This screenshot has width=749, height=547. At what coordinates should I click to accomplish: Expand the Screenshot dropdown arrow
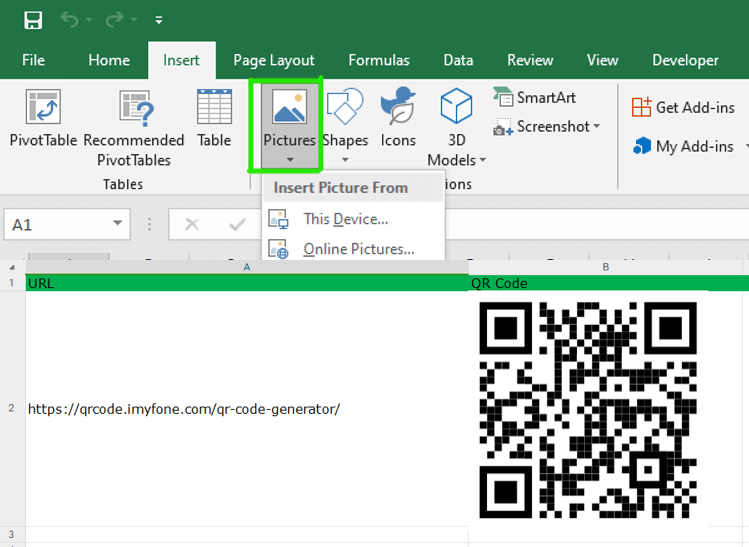(597, 127)
